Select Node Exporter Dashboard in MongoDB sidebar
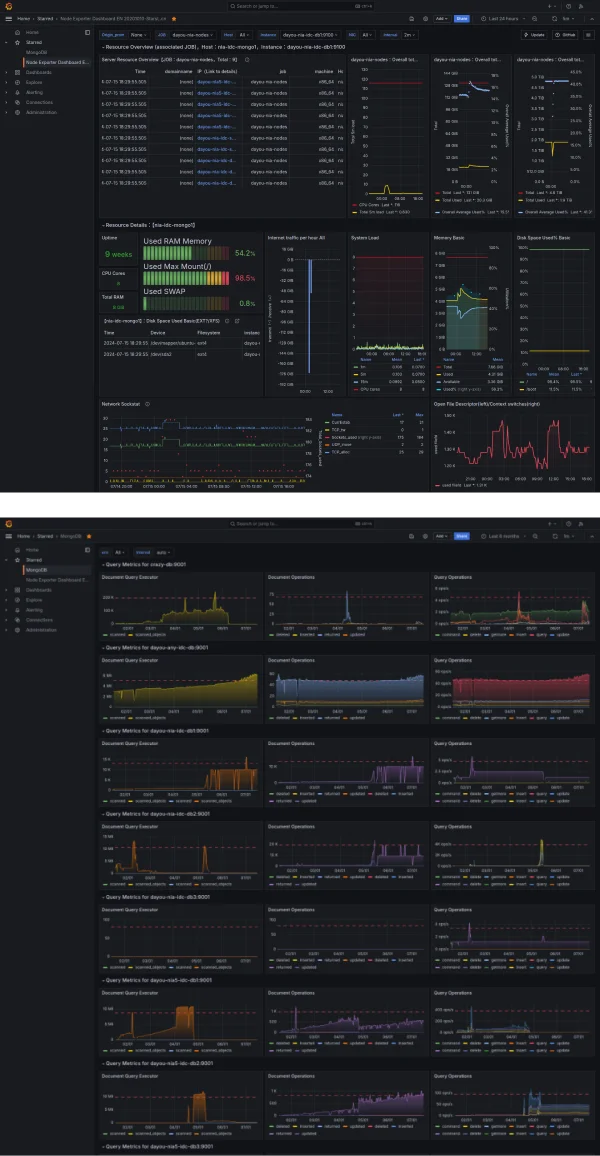600x1156 pixels. coord(57,579)
